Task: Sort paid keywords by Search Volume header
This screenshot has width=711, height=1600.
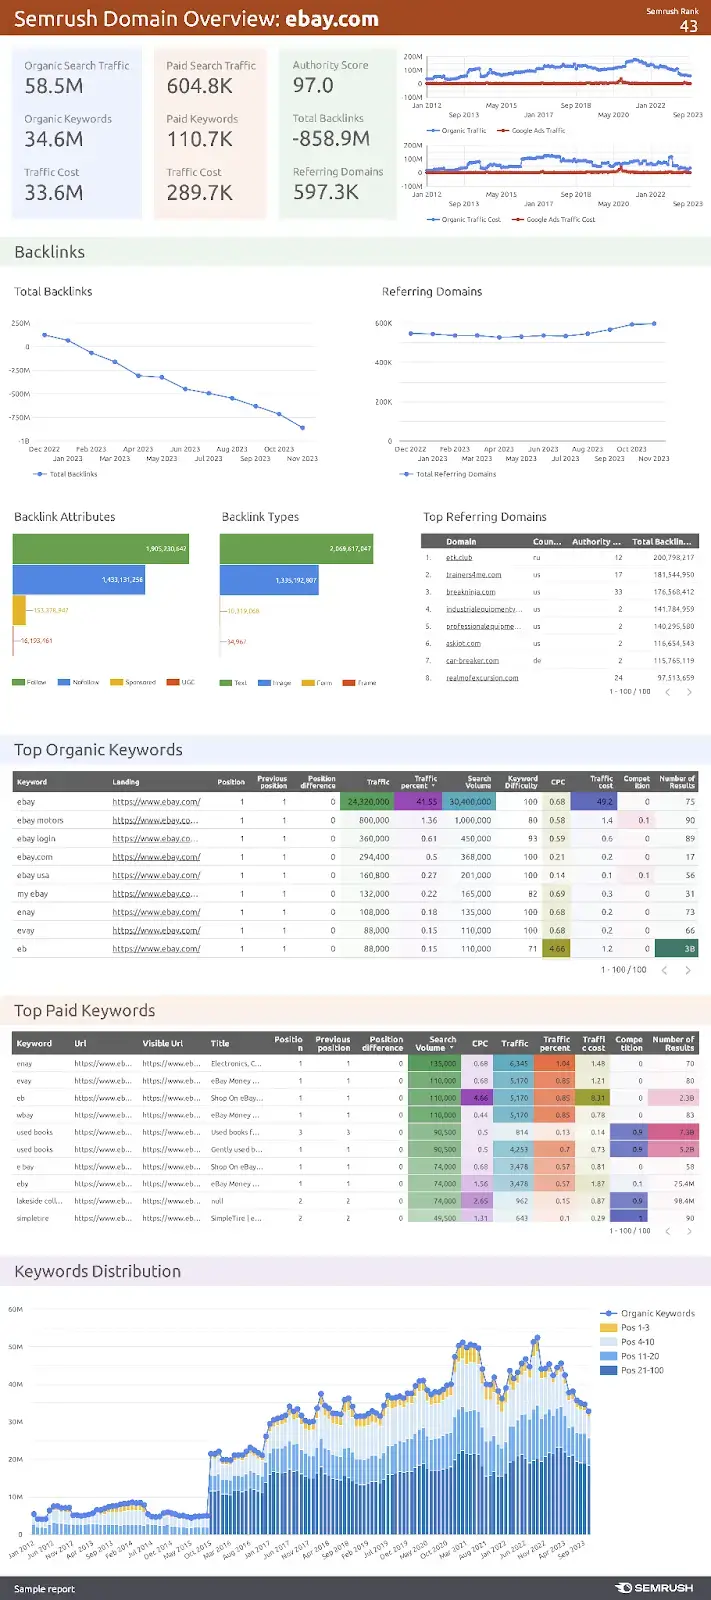Action: point(437,1043)
